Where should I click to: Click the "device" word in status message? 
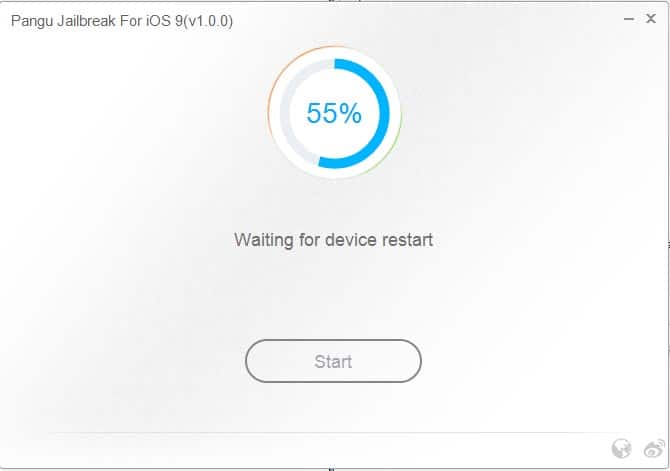[x=351, y=240]
